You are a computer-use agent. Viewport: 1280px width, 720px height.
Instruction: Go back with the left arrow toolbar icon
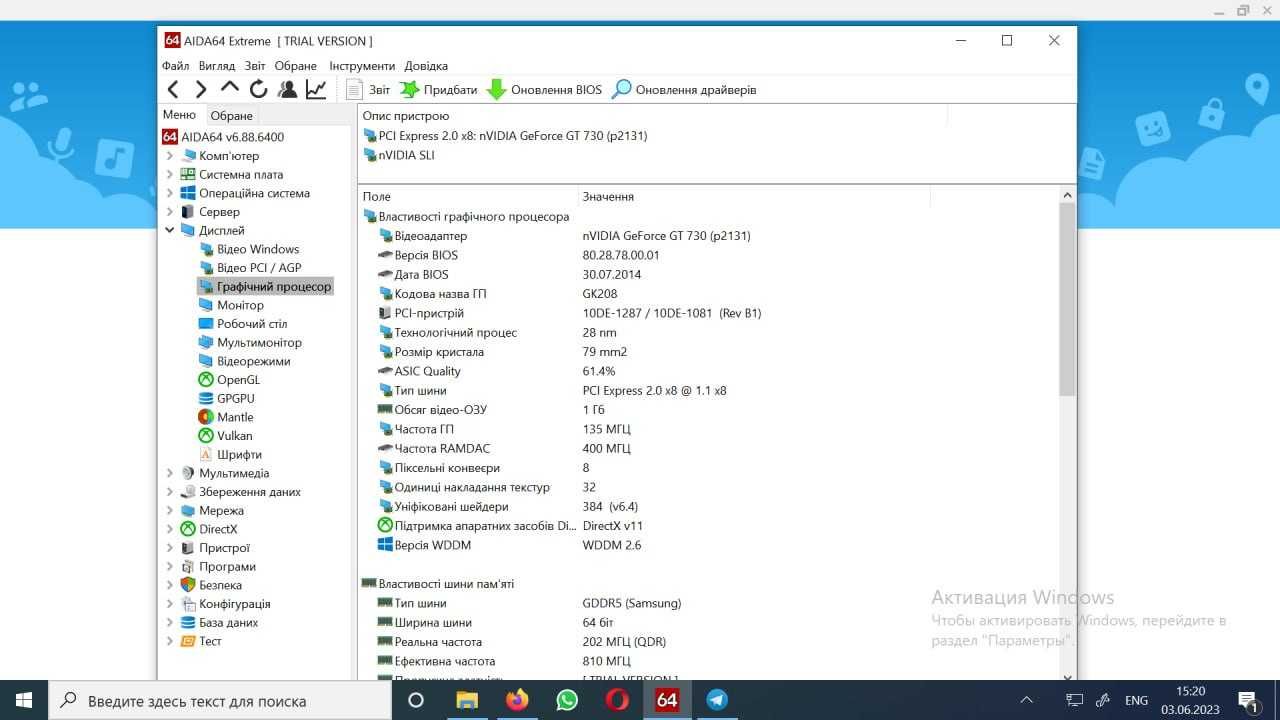coord(173,89)
